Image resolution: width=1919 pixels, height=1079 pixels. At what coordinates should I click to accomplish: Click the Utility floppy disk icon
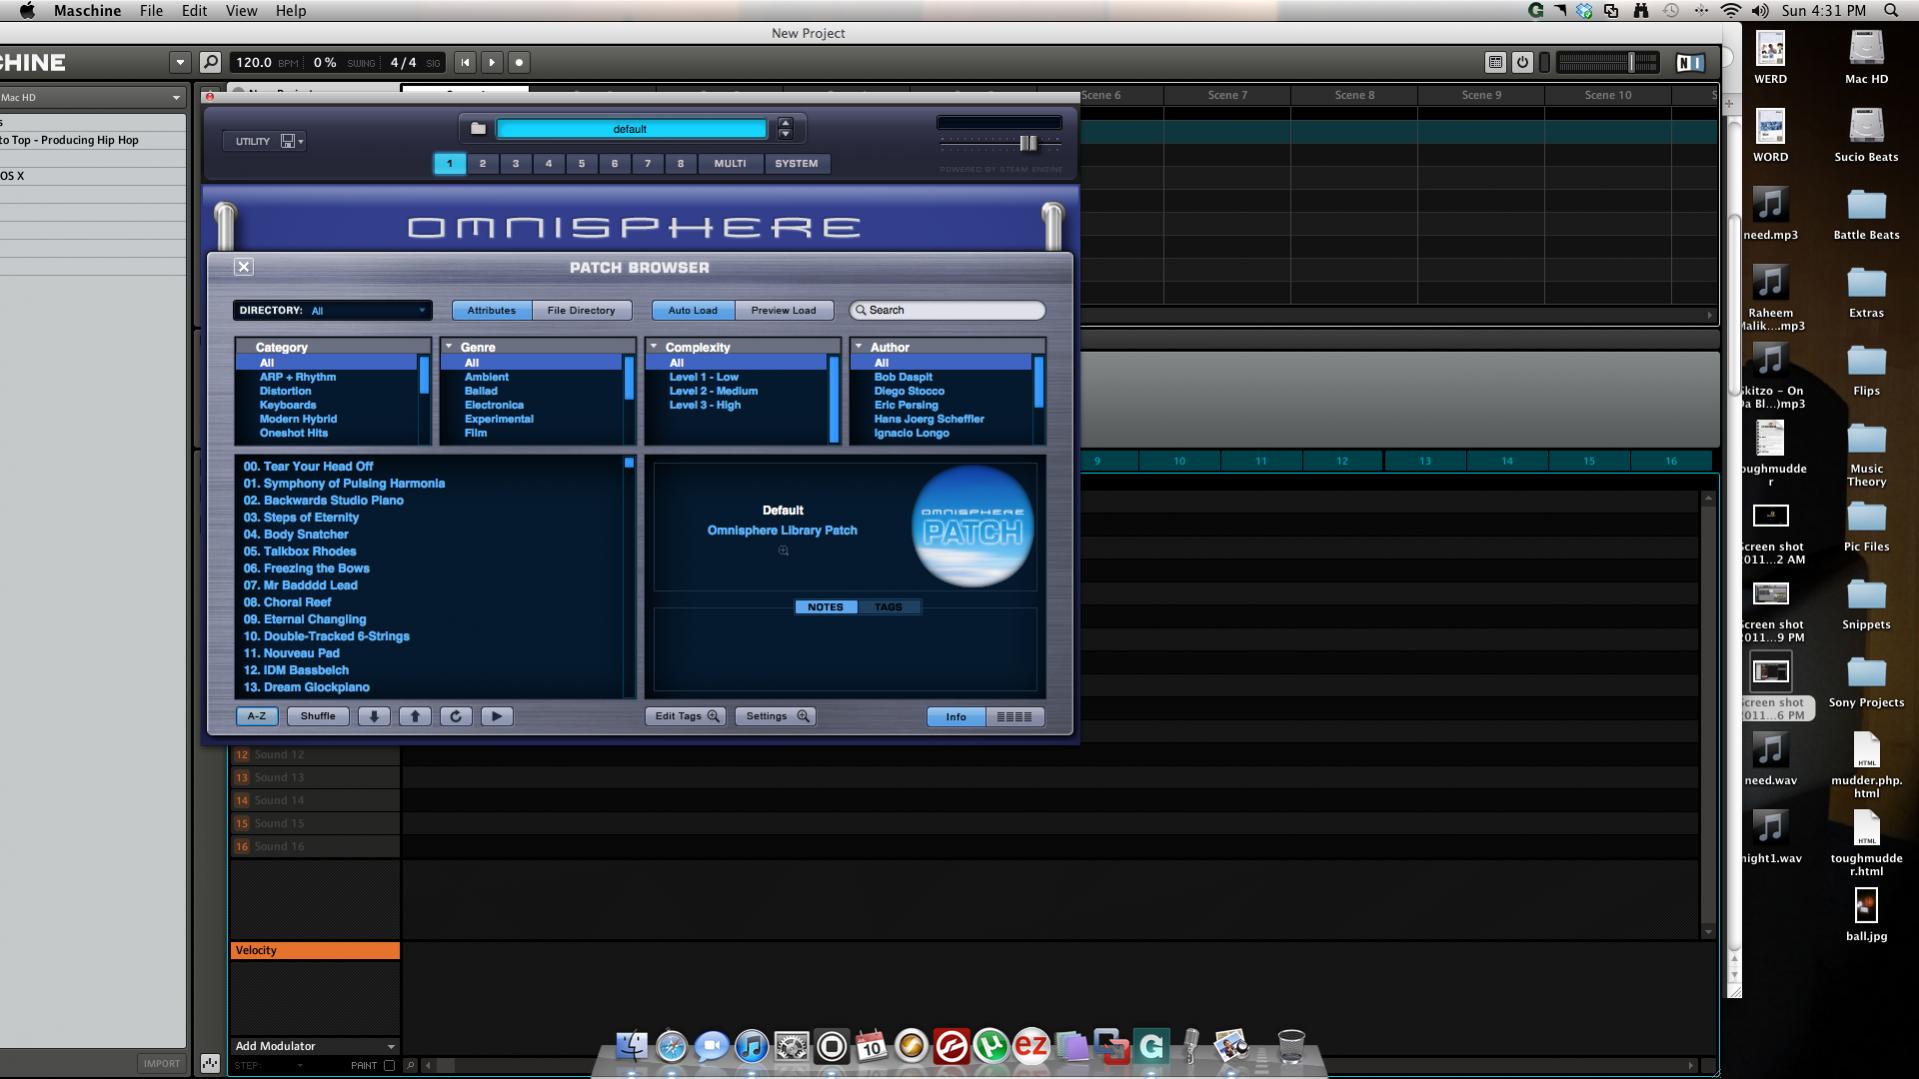click(287, 141)
